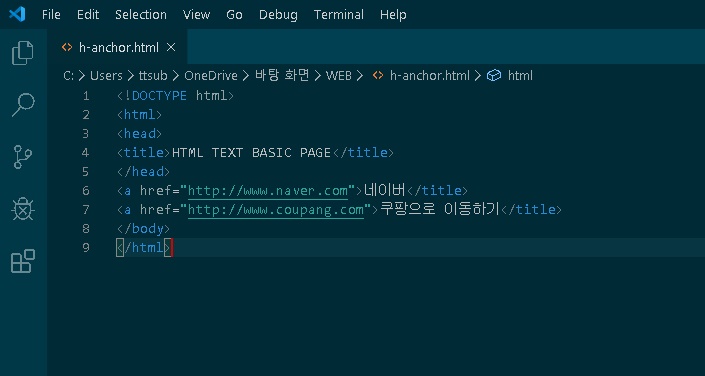Open the Edit menu

click(88, 15)
